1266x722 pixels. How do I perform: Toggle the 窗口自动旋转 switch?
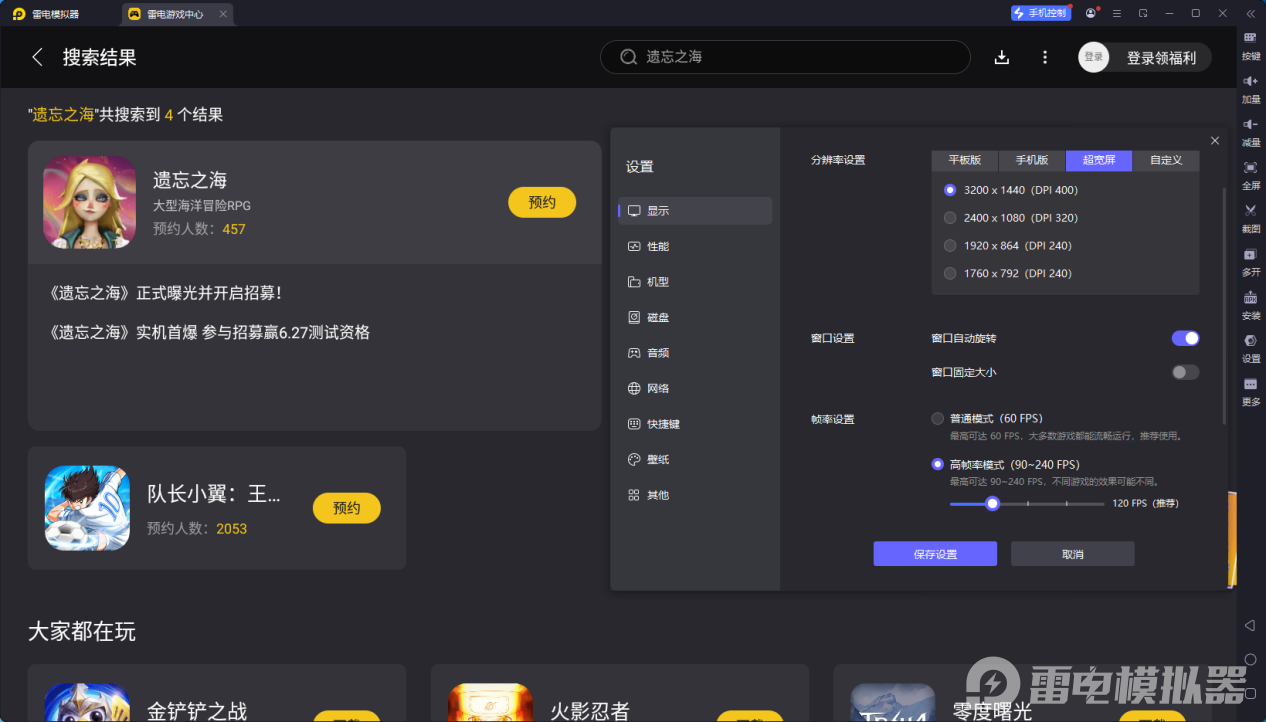point(1185,338)
